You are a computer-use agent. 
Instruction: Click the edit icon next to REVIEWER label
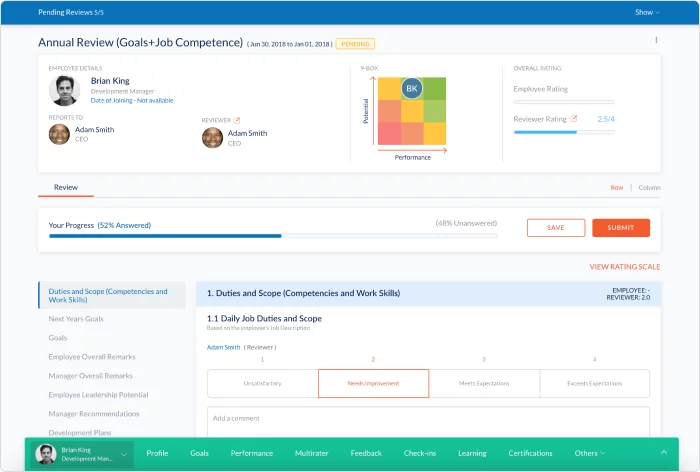pos(237,120)
